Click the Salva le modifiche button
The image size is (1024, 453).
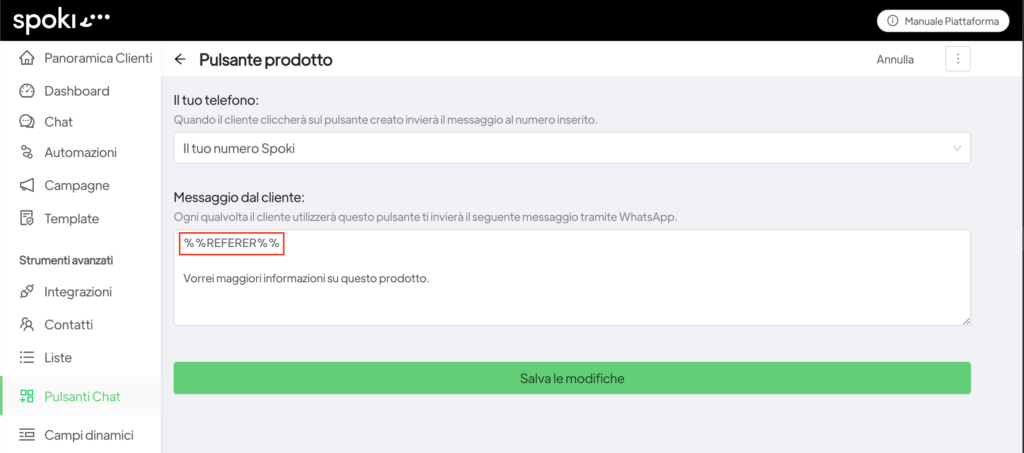click(572, 378)
